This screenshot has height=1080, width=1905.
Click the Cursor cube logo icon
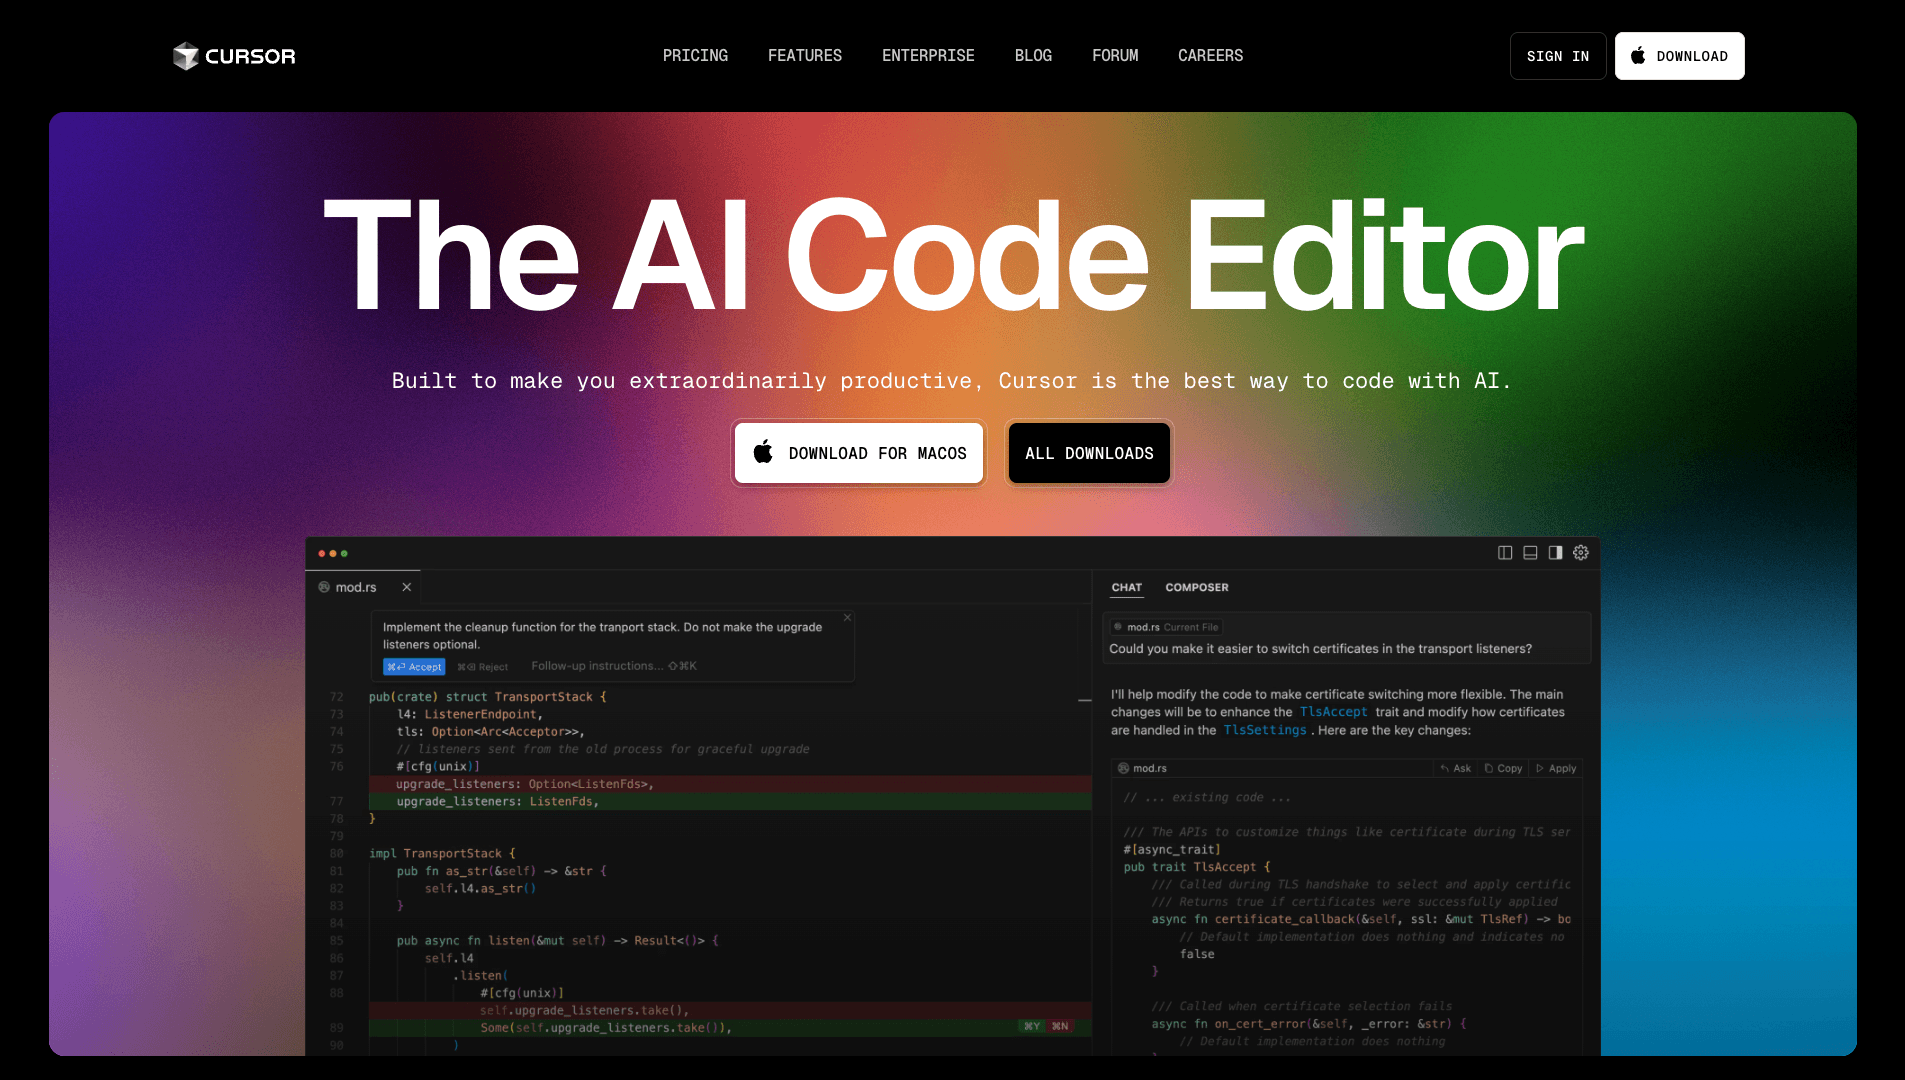click(185, 56)
